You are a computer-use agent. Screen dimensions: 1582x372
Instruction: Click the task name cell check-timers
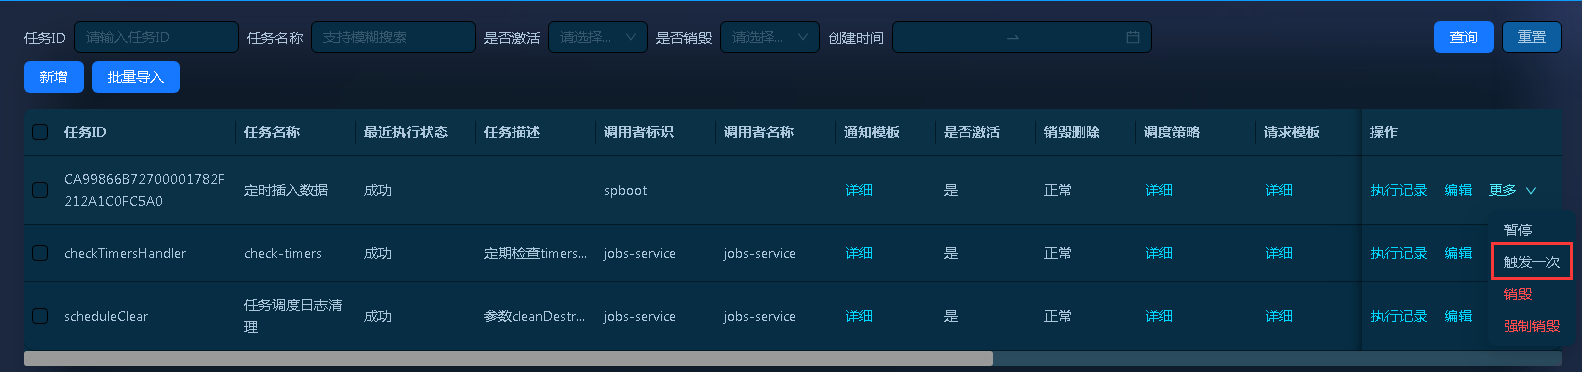(x=283, y=253)
